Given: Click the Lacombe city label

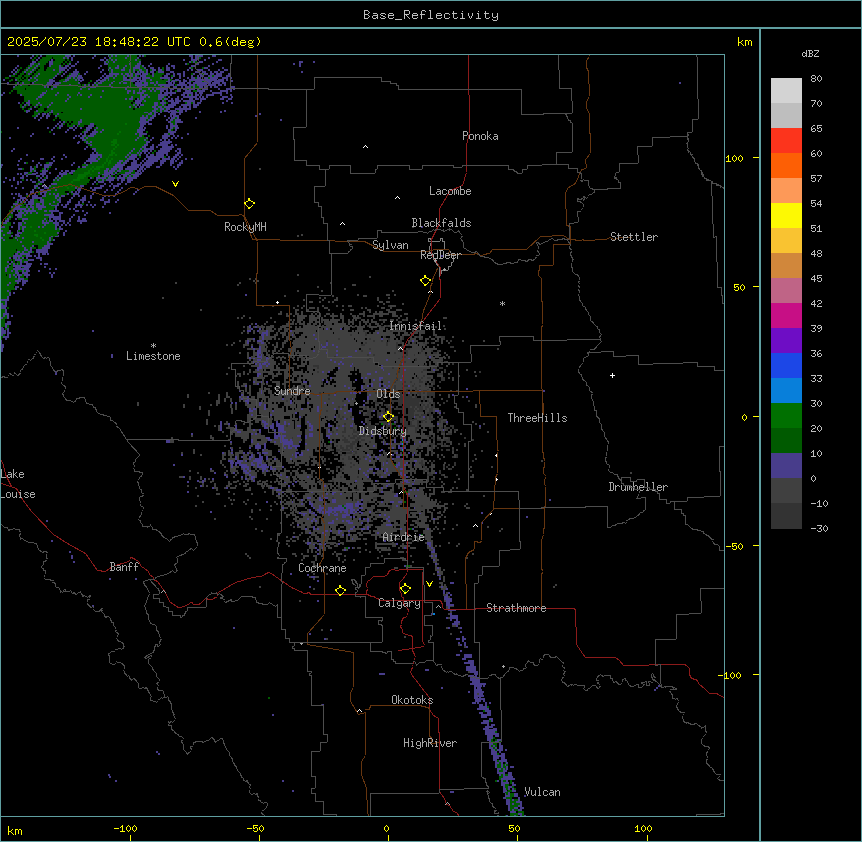Looking at the screenshot, I should click(450, 191).
